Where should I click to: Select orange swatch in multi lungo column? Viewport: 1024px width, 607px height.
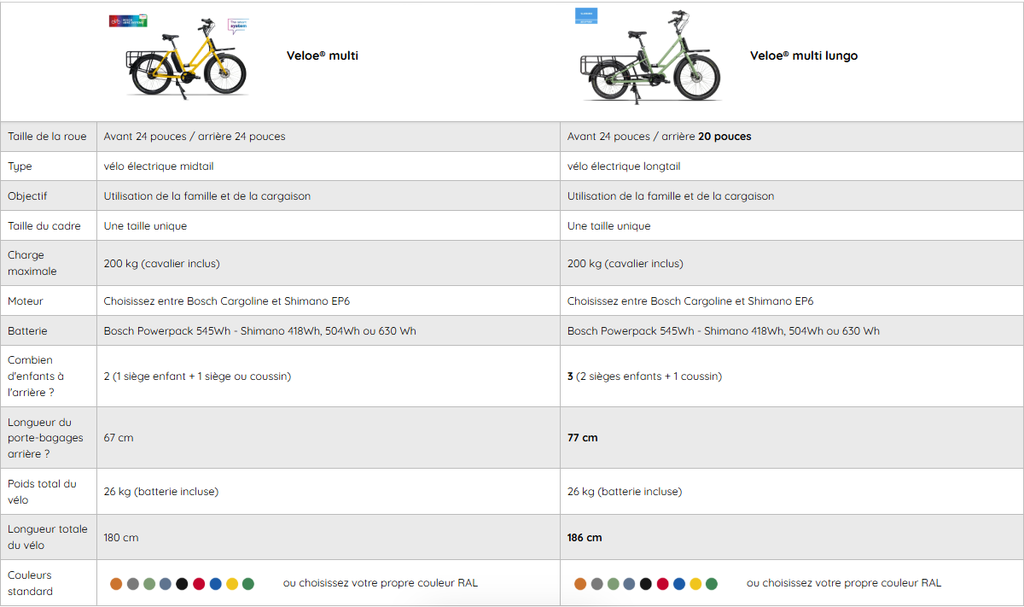click(x=581, y=583)
